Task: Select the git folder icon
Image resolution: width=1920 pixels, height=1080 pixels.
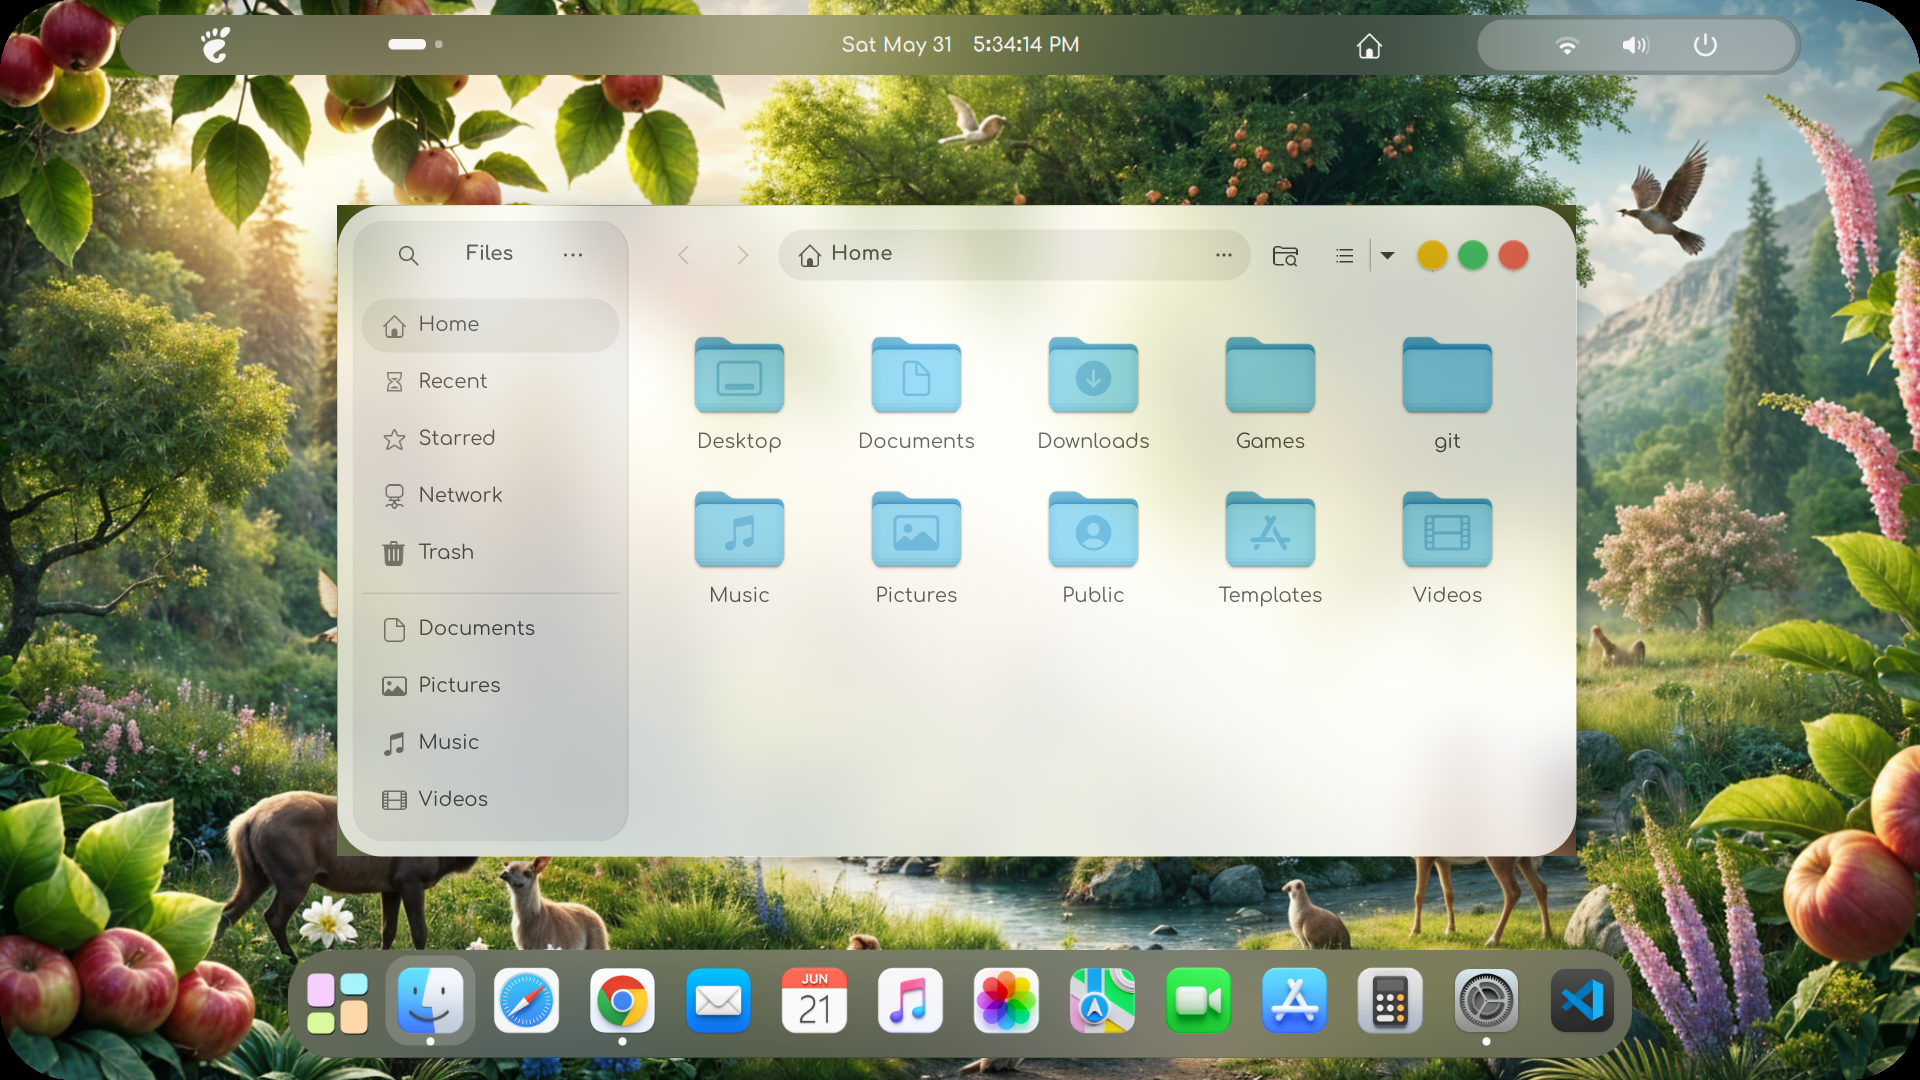Action: pos(1447,375)
